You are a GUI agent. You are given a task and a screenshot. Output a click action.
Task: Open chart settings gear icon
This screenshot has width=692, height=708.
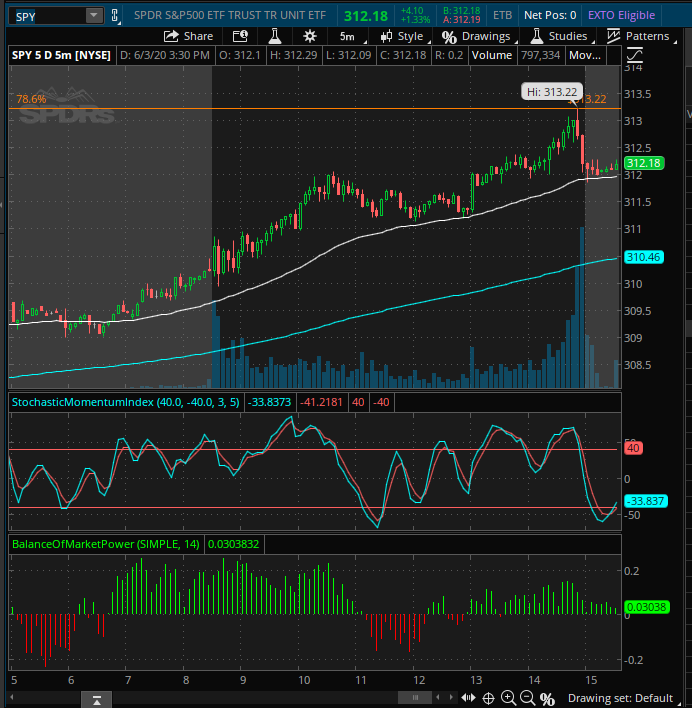310,36
